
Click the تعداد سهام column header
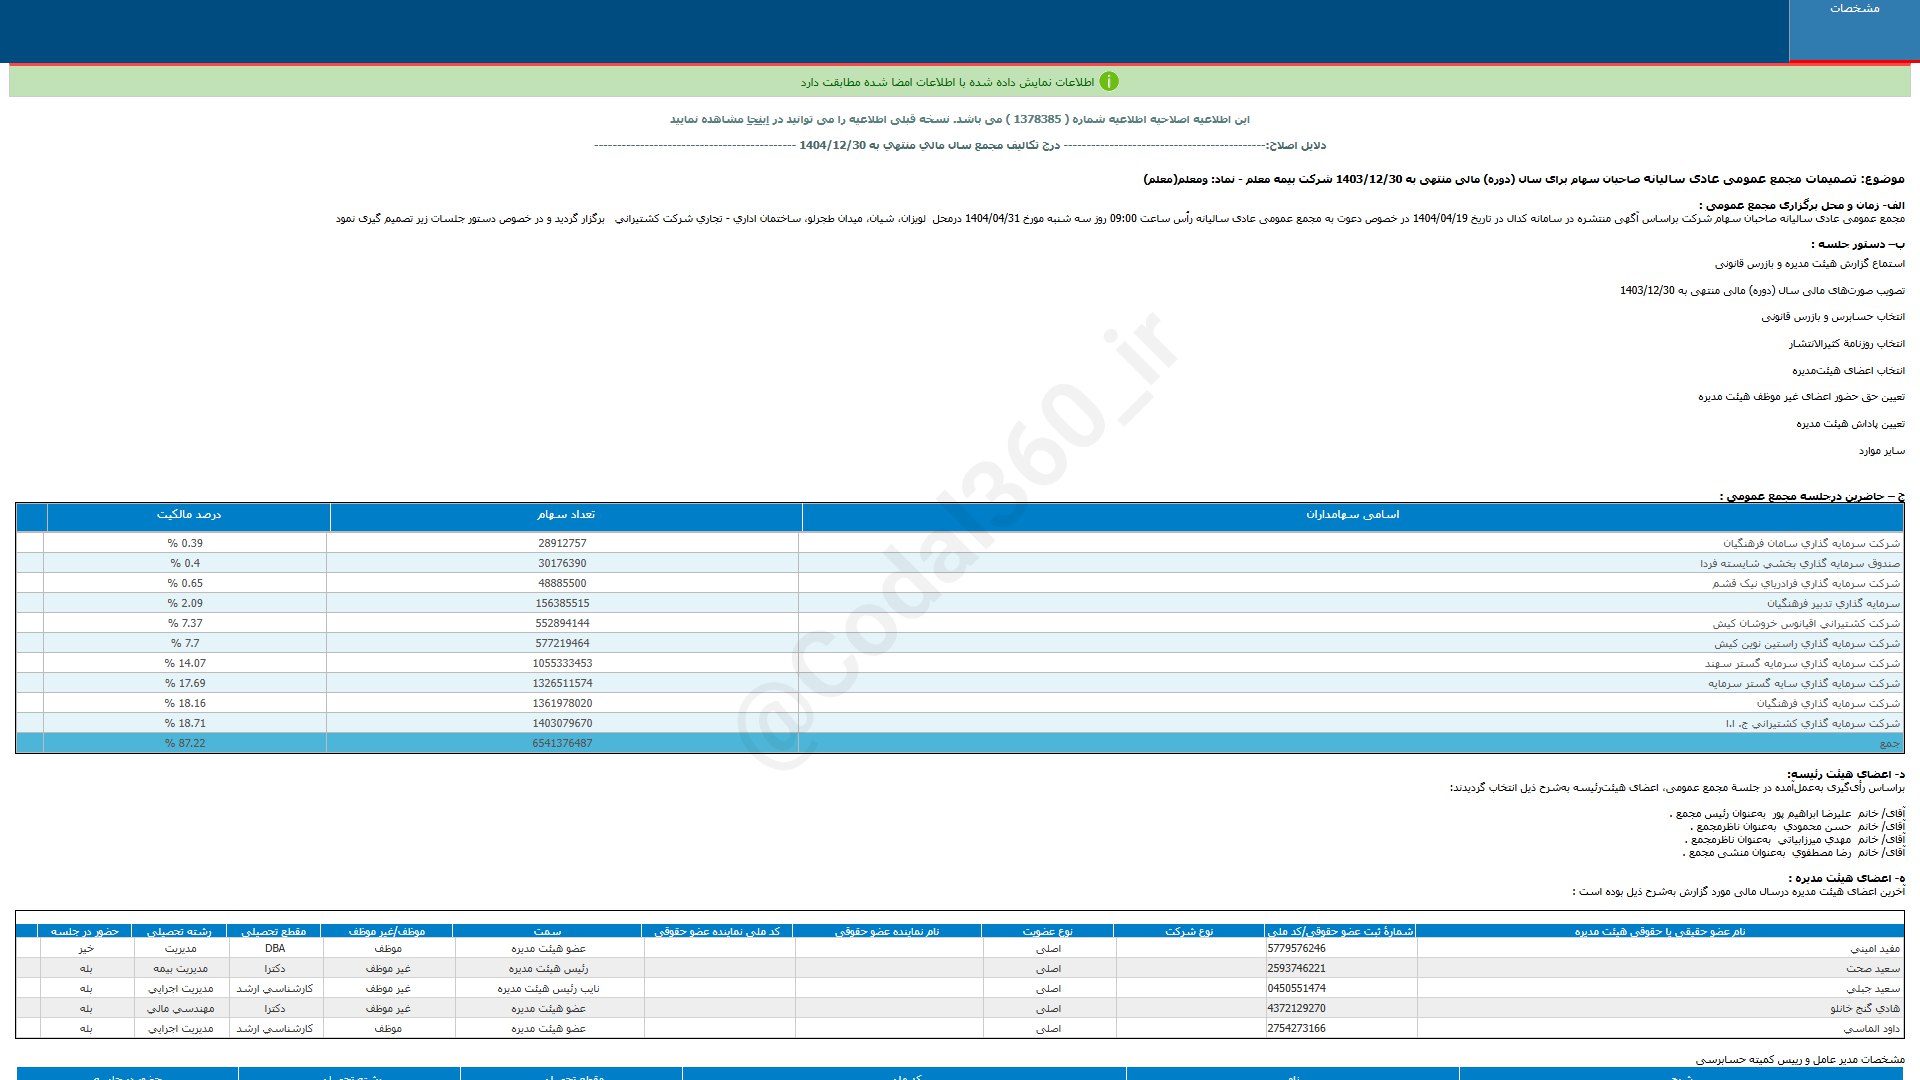(565, 515)
